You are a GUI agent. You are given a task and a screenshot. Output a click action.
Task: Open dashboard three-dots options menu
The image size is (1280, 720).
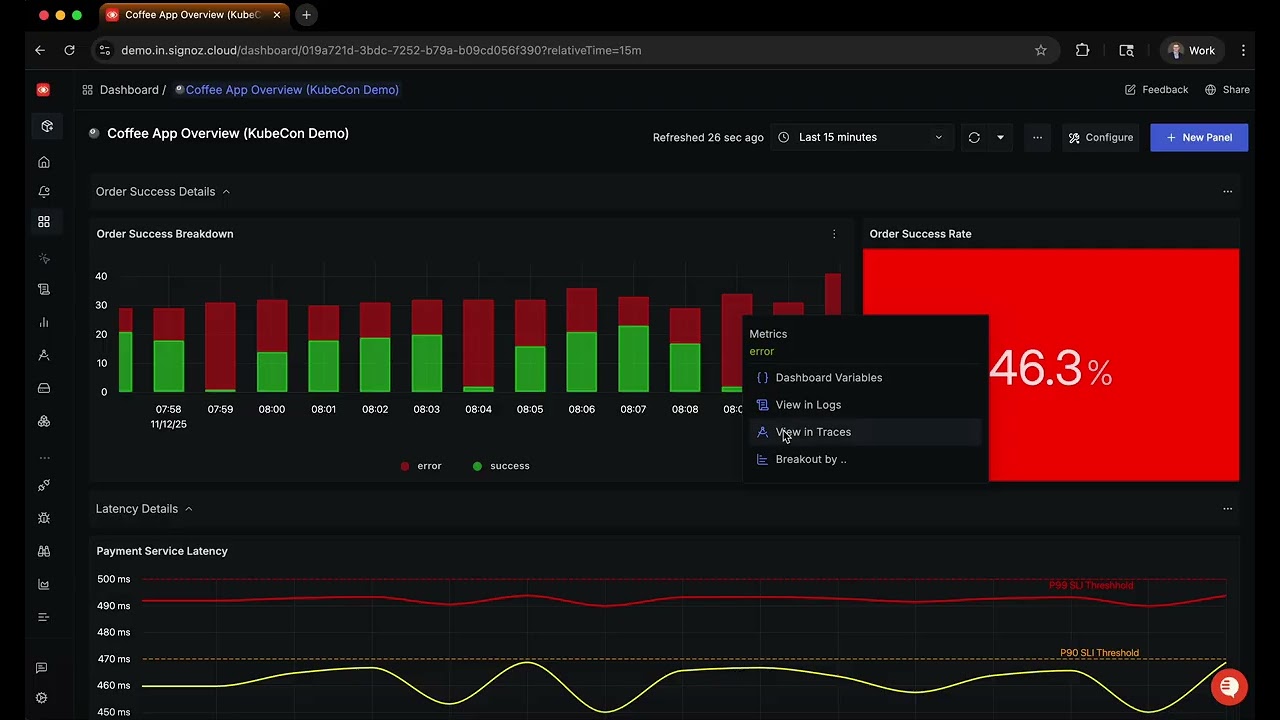tap(1037, 137)
